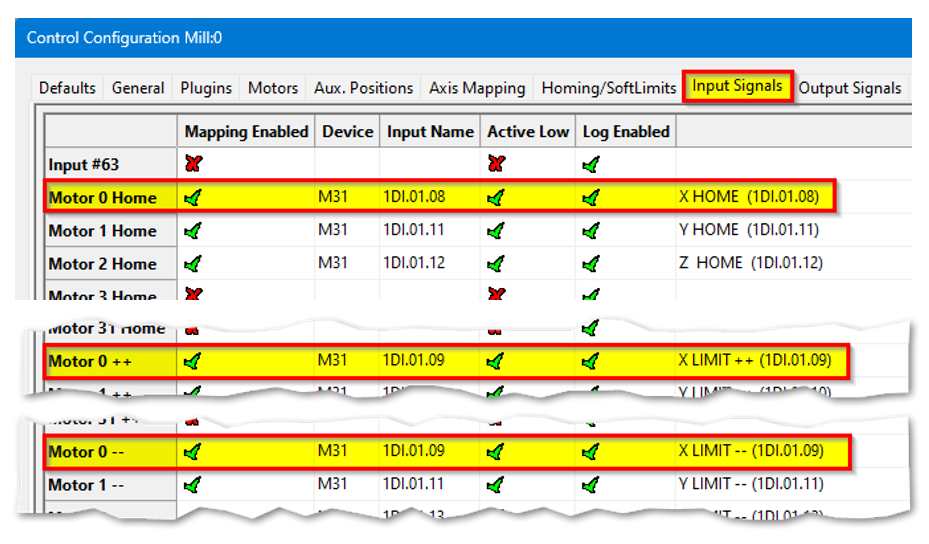Click red X Mapping Enabled for Input #63

(193, 164)
